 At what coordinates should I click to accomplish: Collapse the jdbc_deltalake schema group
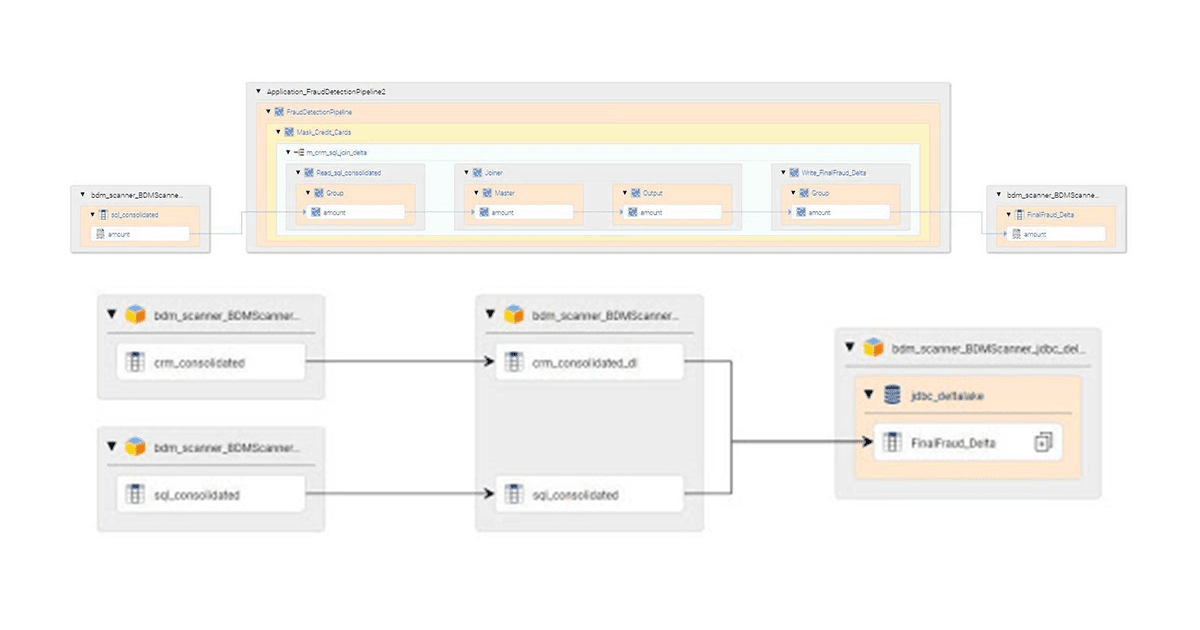pyautogui.click(x=870, y=396)
